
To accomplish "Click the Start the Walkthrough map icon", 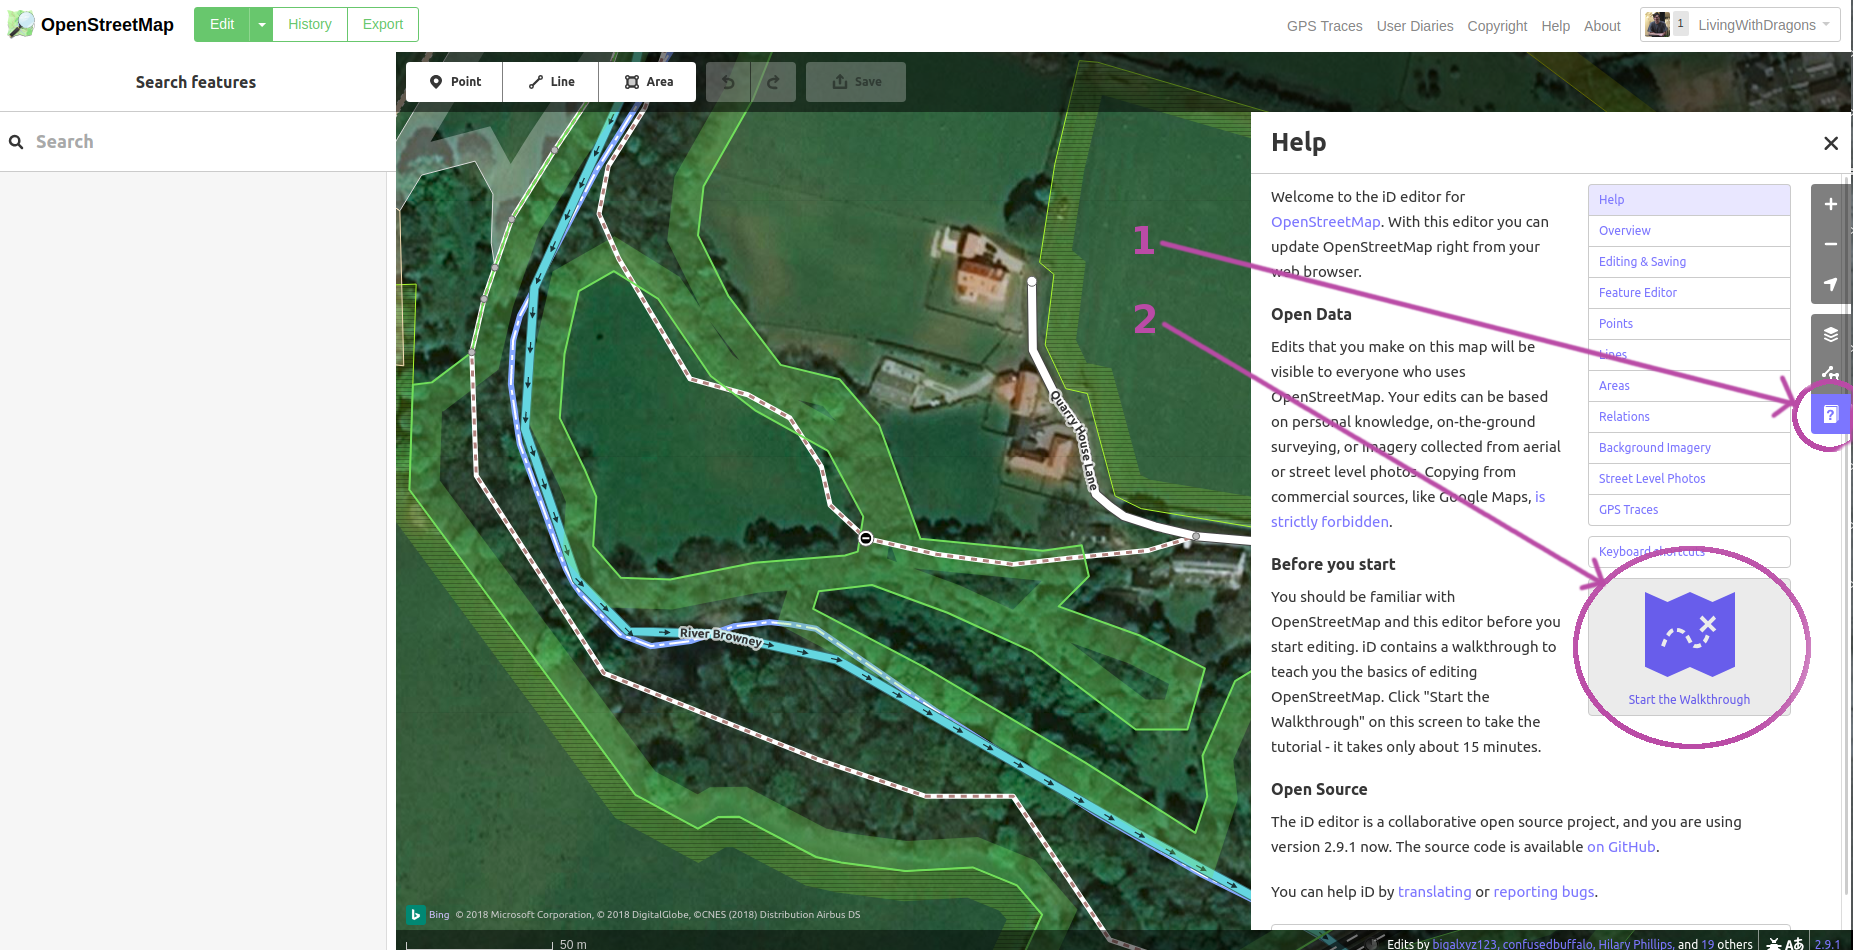I will pos(1689,635).
